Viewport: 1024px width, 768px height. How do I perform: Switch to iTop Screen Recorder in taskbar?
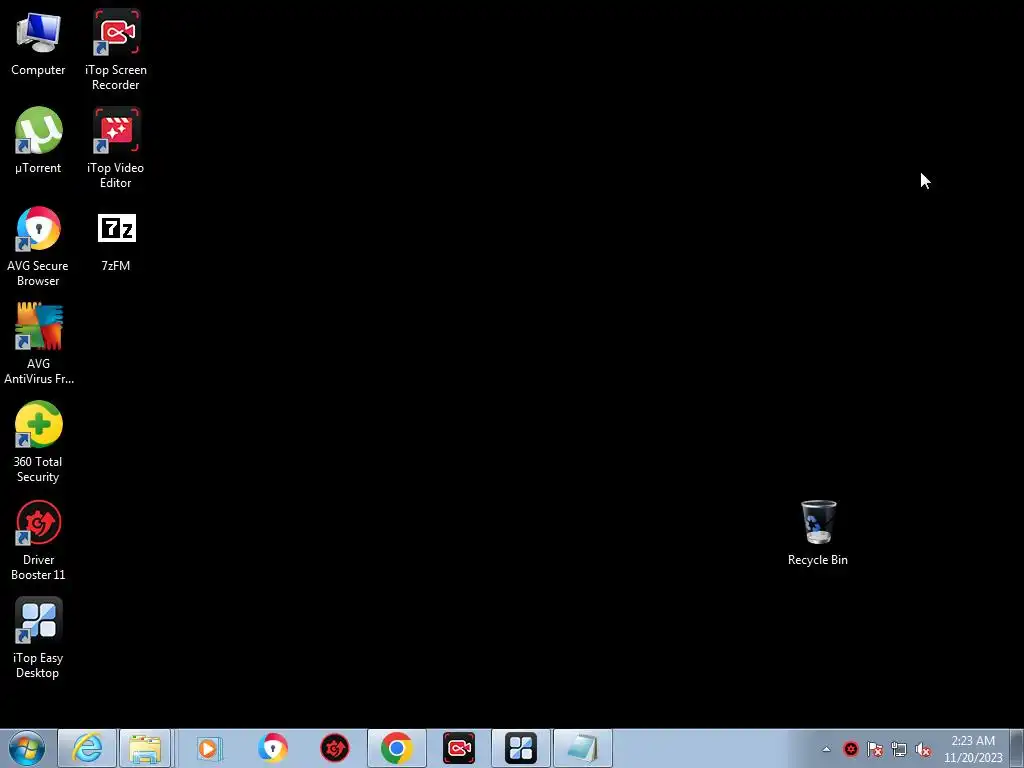pyautogui.click(x=458, y=748)
